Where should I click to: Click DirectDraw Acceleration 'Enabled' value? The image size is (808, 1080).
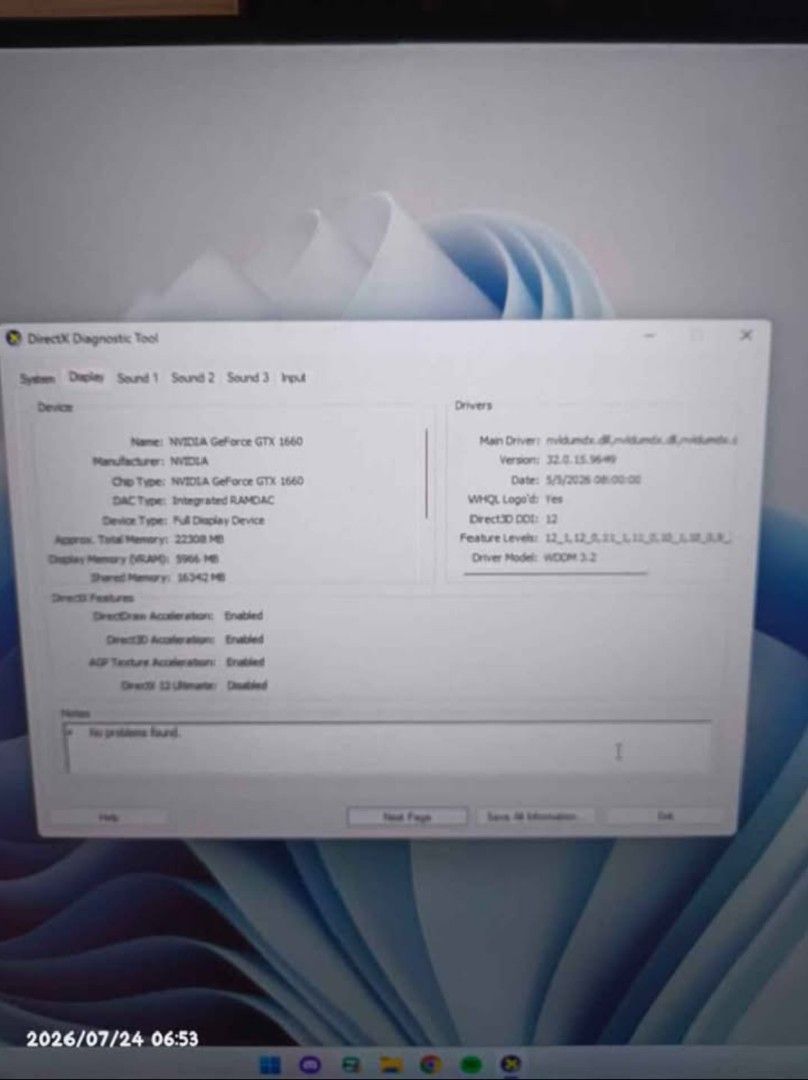click(244, 616)
